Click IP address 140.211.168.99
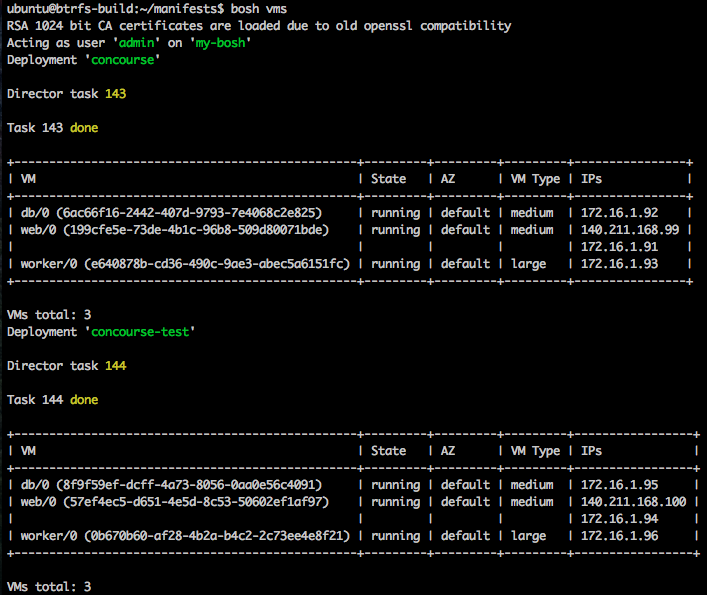This screenshot has height=595, width=707. (630, 230)
